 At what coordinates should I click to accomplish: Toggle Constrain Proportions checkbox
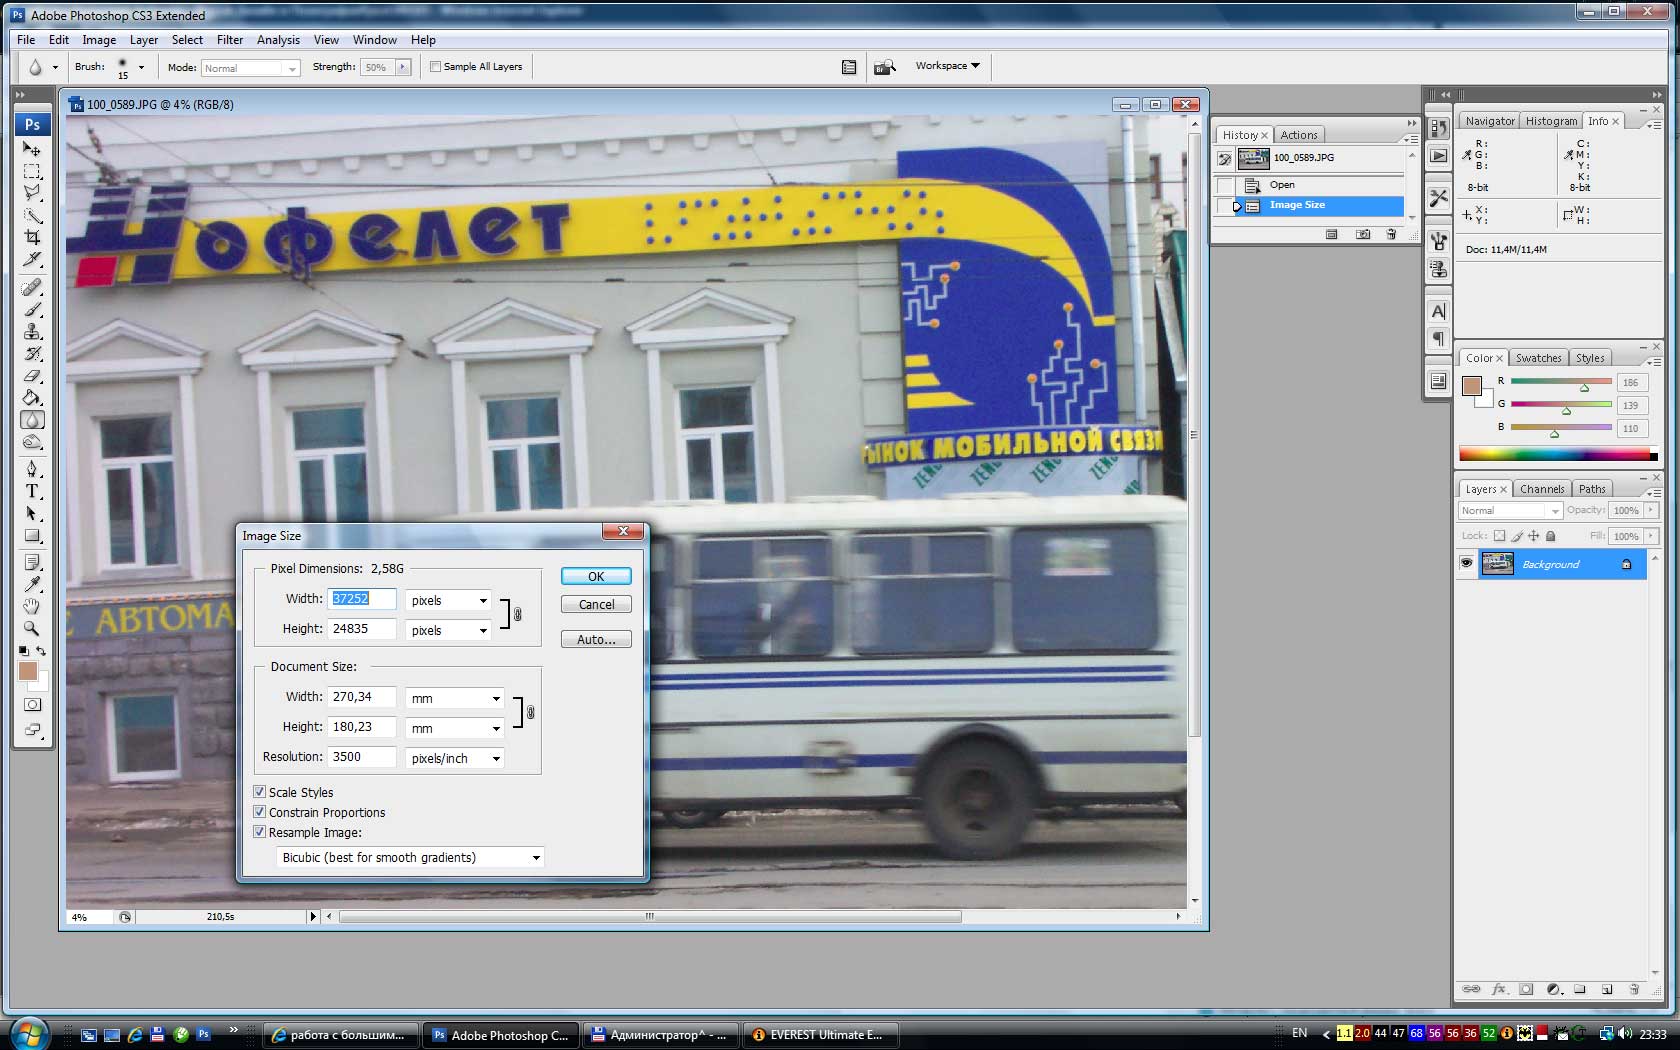tap(260, 812)
